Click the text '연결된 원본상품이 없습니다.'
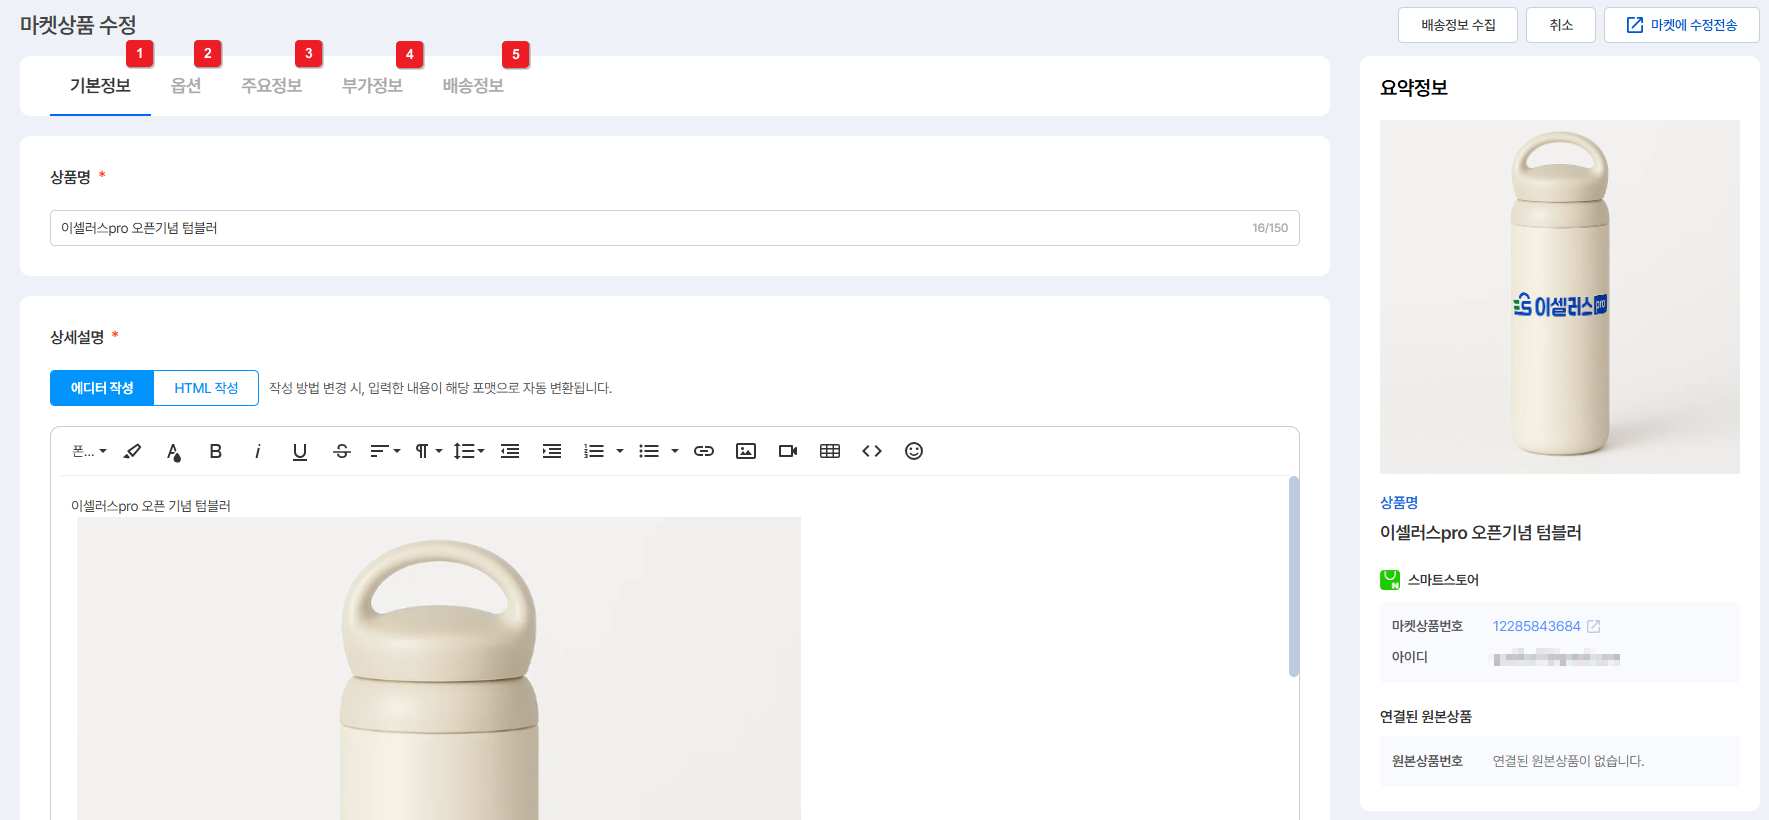 click(1568, 761)
